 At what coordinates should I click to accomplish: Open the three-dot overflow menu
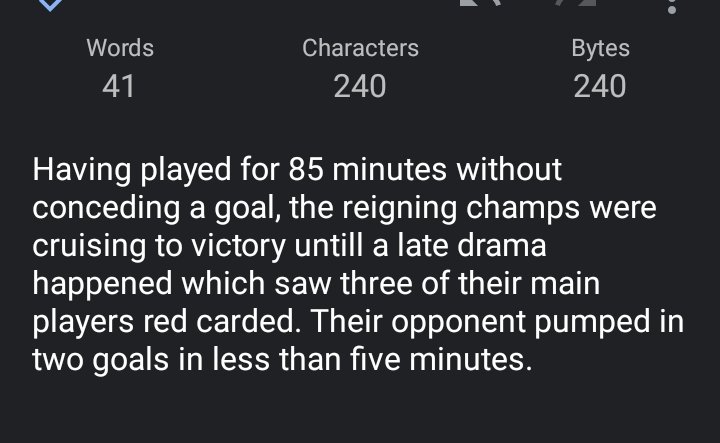pos(671,6)
